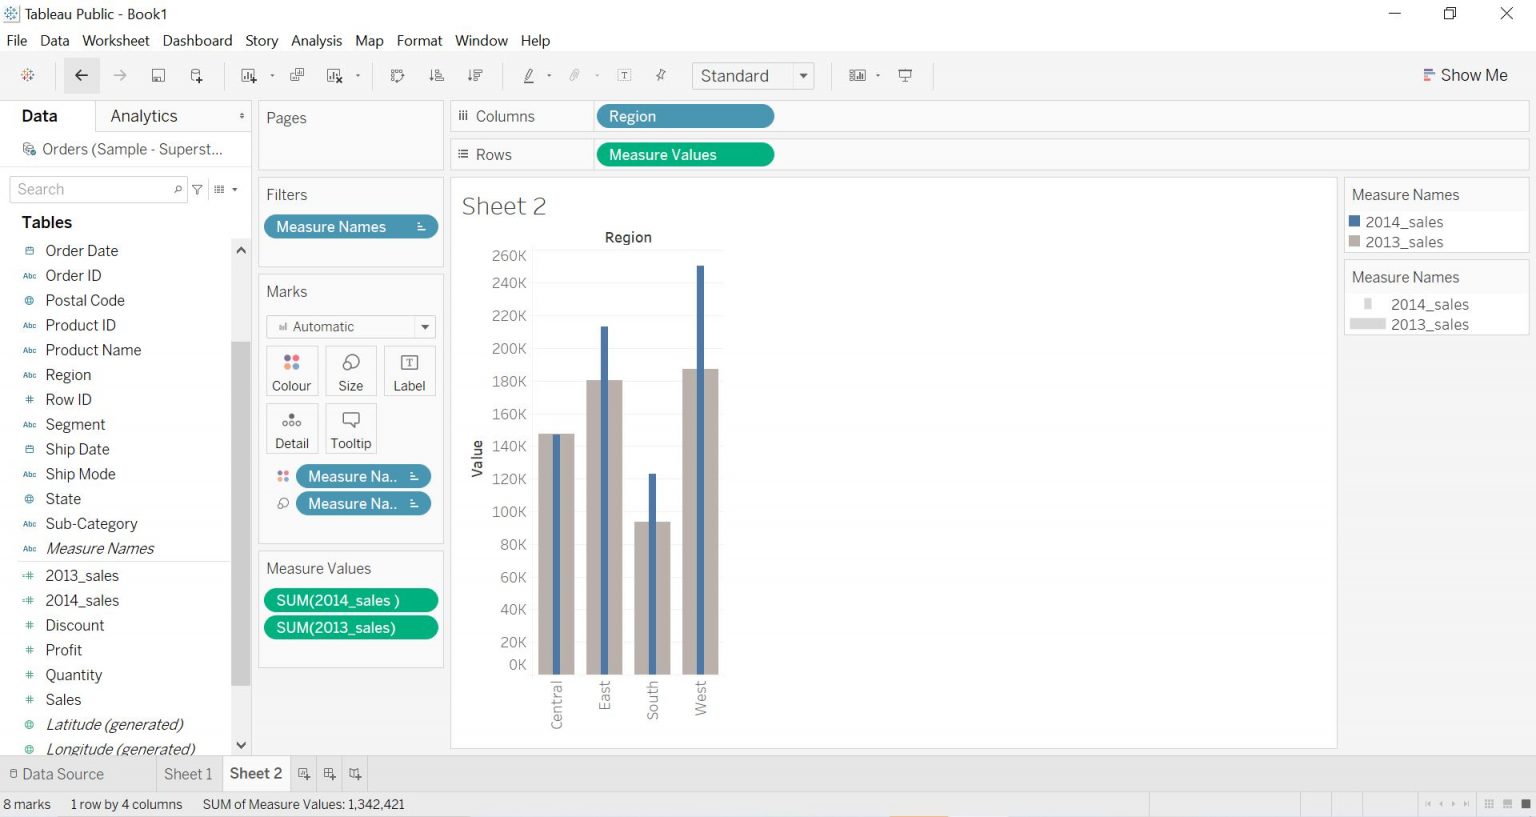The height and width of the screenshot is (817, 1536).
Task: Toggle mark labels toolbar button
Action: click(624, 75)
